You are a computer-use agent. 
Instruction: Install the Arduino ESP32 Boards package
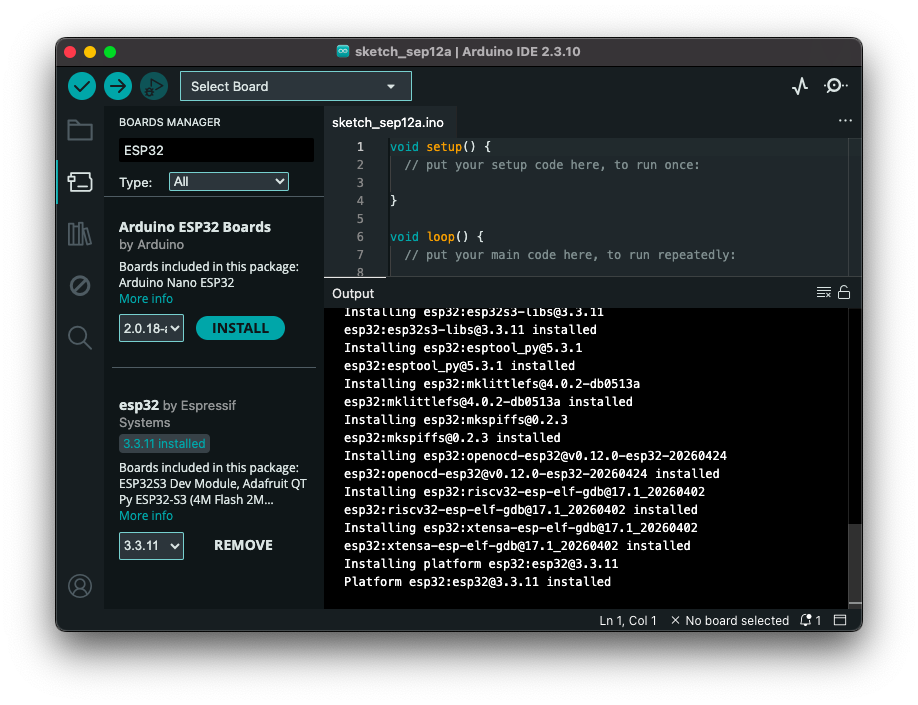click(240, 328)
